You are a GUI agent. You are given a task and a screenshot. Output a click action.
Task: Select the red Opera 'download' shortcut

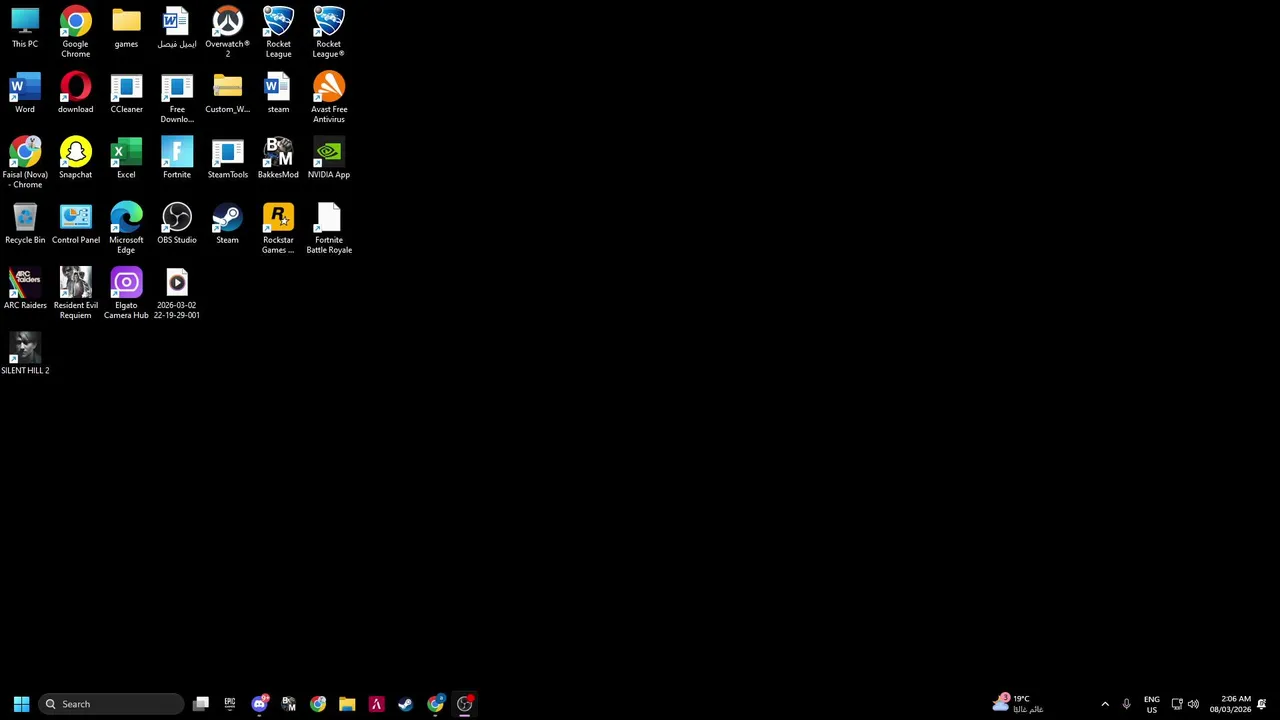[x=75, y=93]
